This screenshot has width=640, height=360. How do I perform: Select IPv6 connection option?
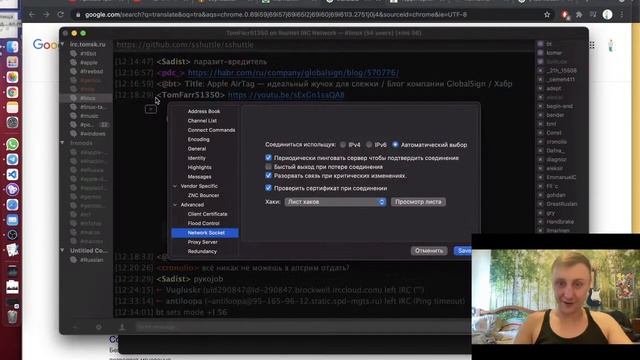369,144
